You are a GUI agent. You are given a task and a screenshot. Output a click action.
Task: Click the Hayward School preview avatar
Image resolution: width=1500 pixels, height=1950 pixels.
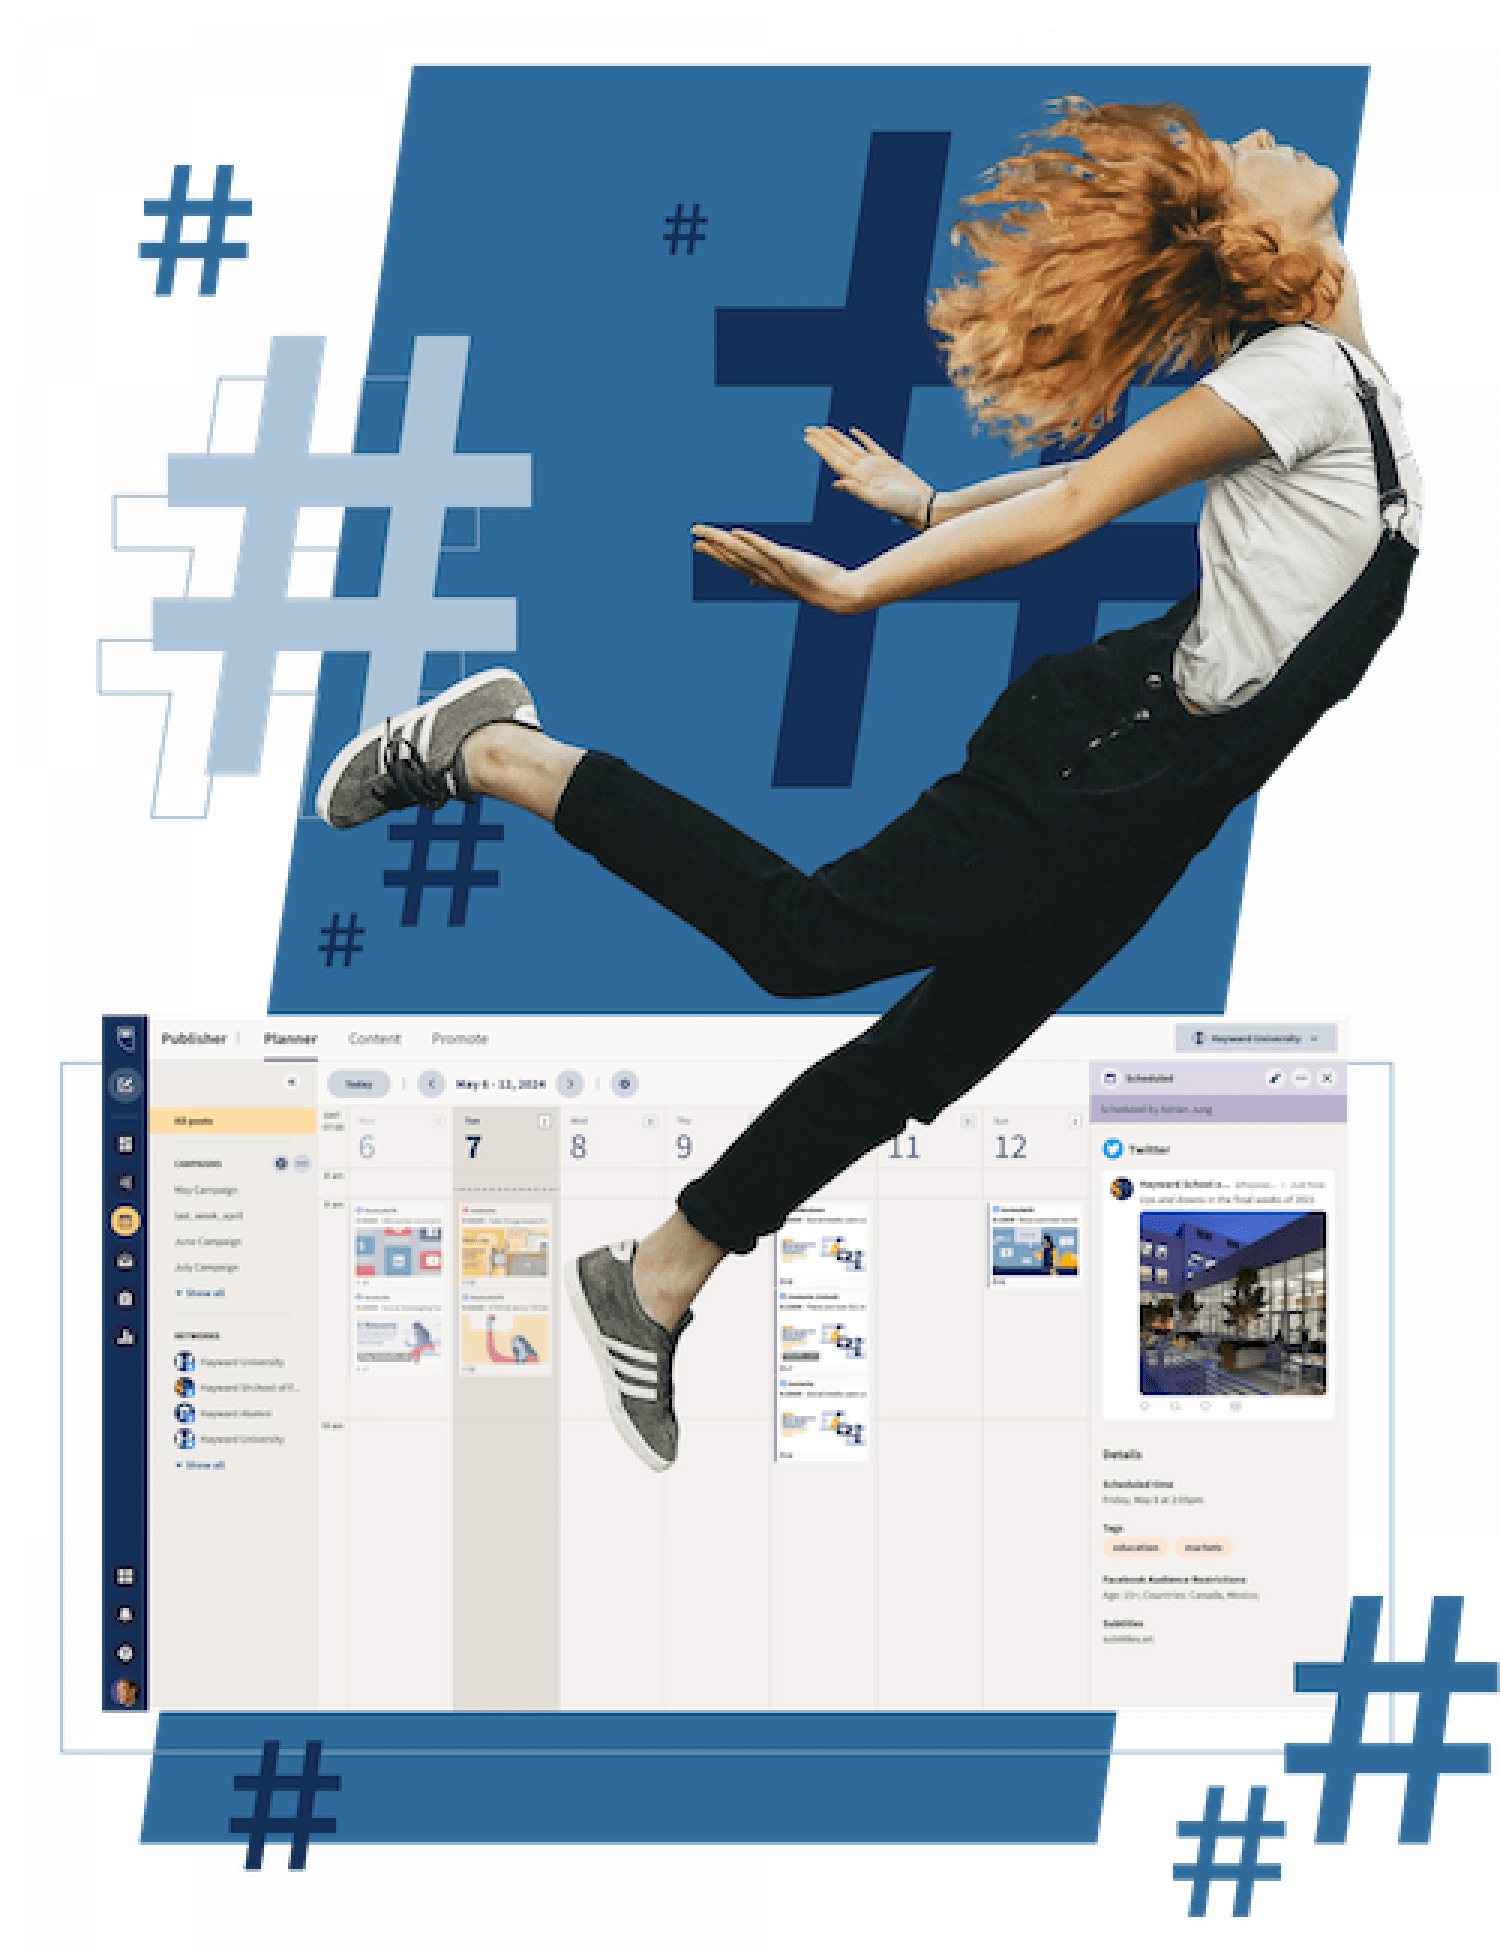[1122, 1188]
